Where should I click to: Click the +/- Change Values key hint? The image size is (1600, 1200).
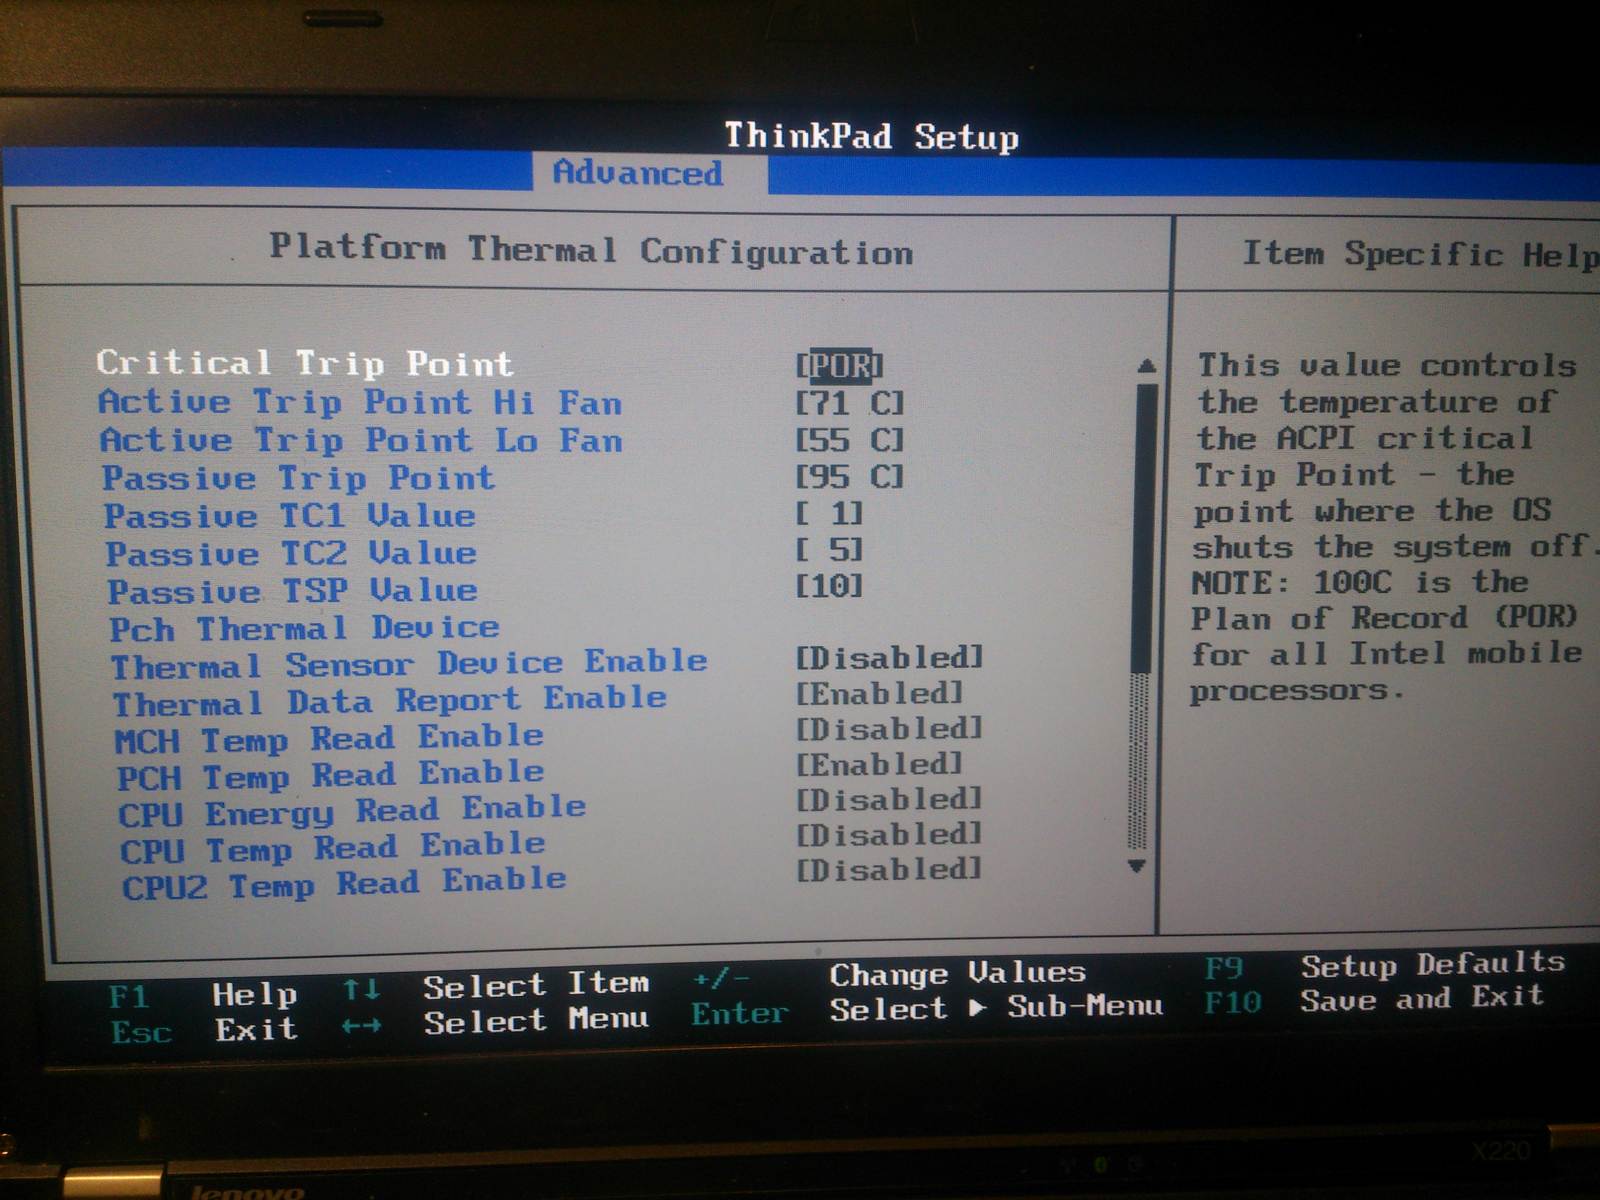(890, 974)
